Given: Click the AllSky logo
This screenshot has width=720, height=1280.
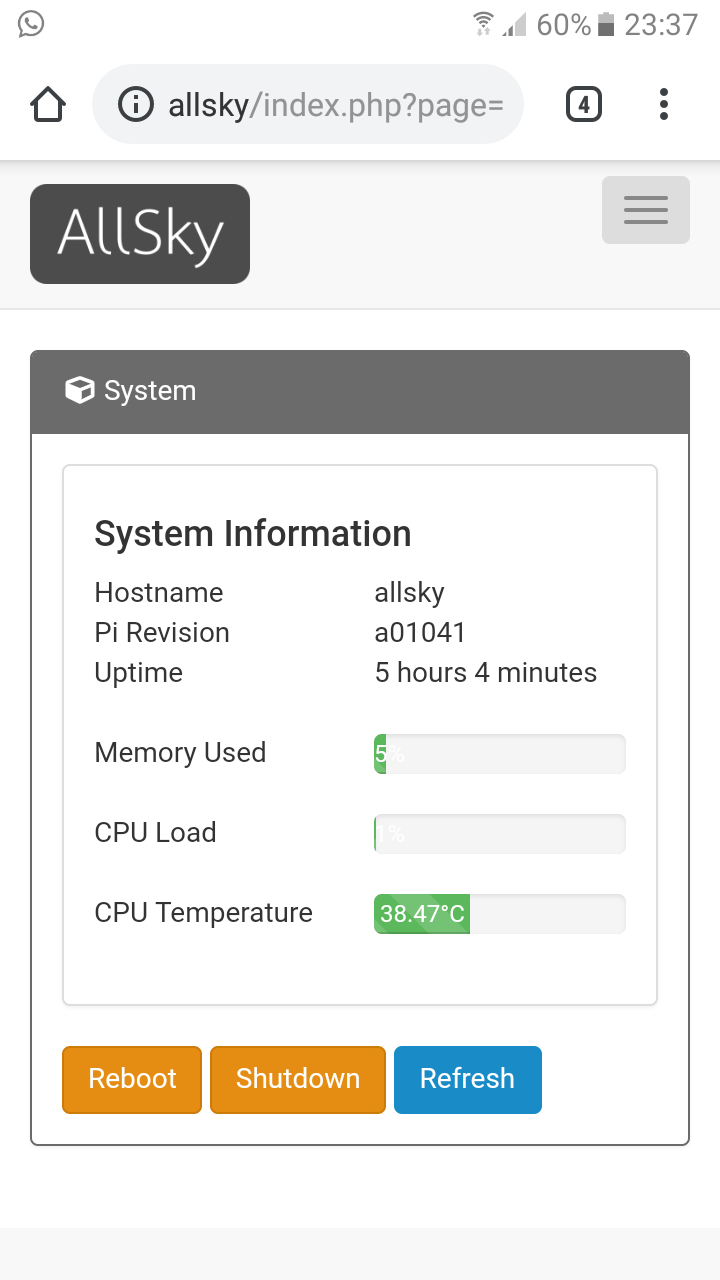Looking at the screenshot, I should [140, 234].
